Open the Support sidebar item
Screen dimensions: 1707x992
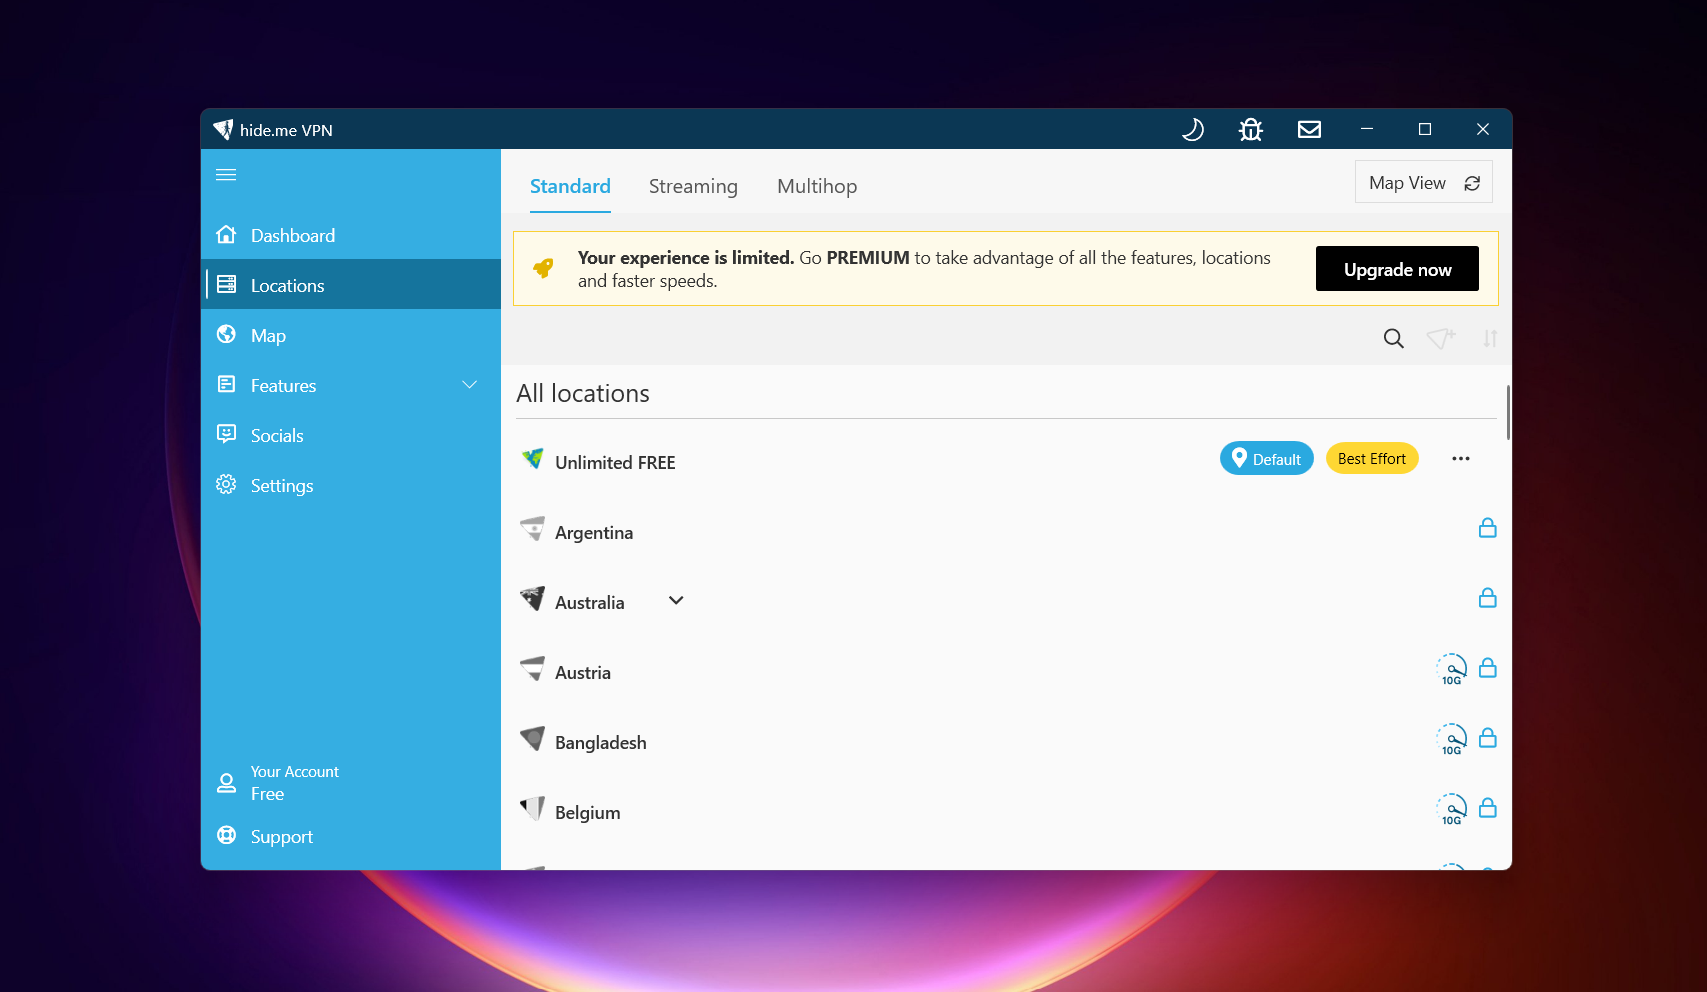coord(351,836)
